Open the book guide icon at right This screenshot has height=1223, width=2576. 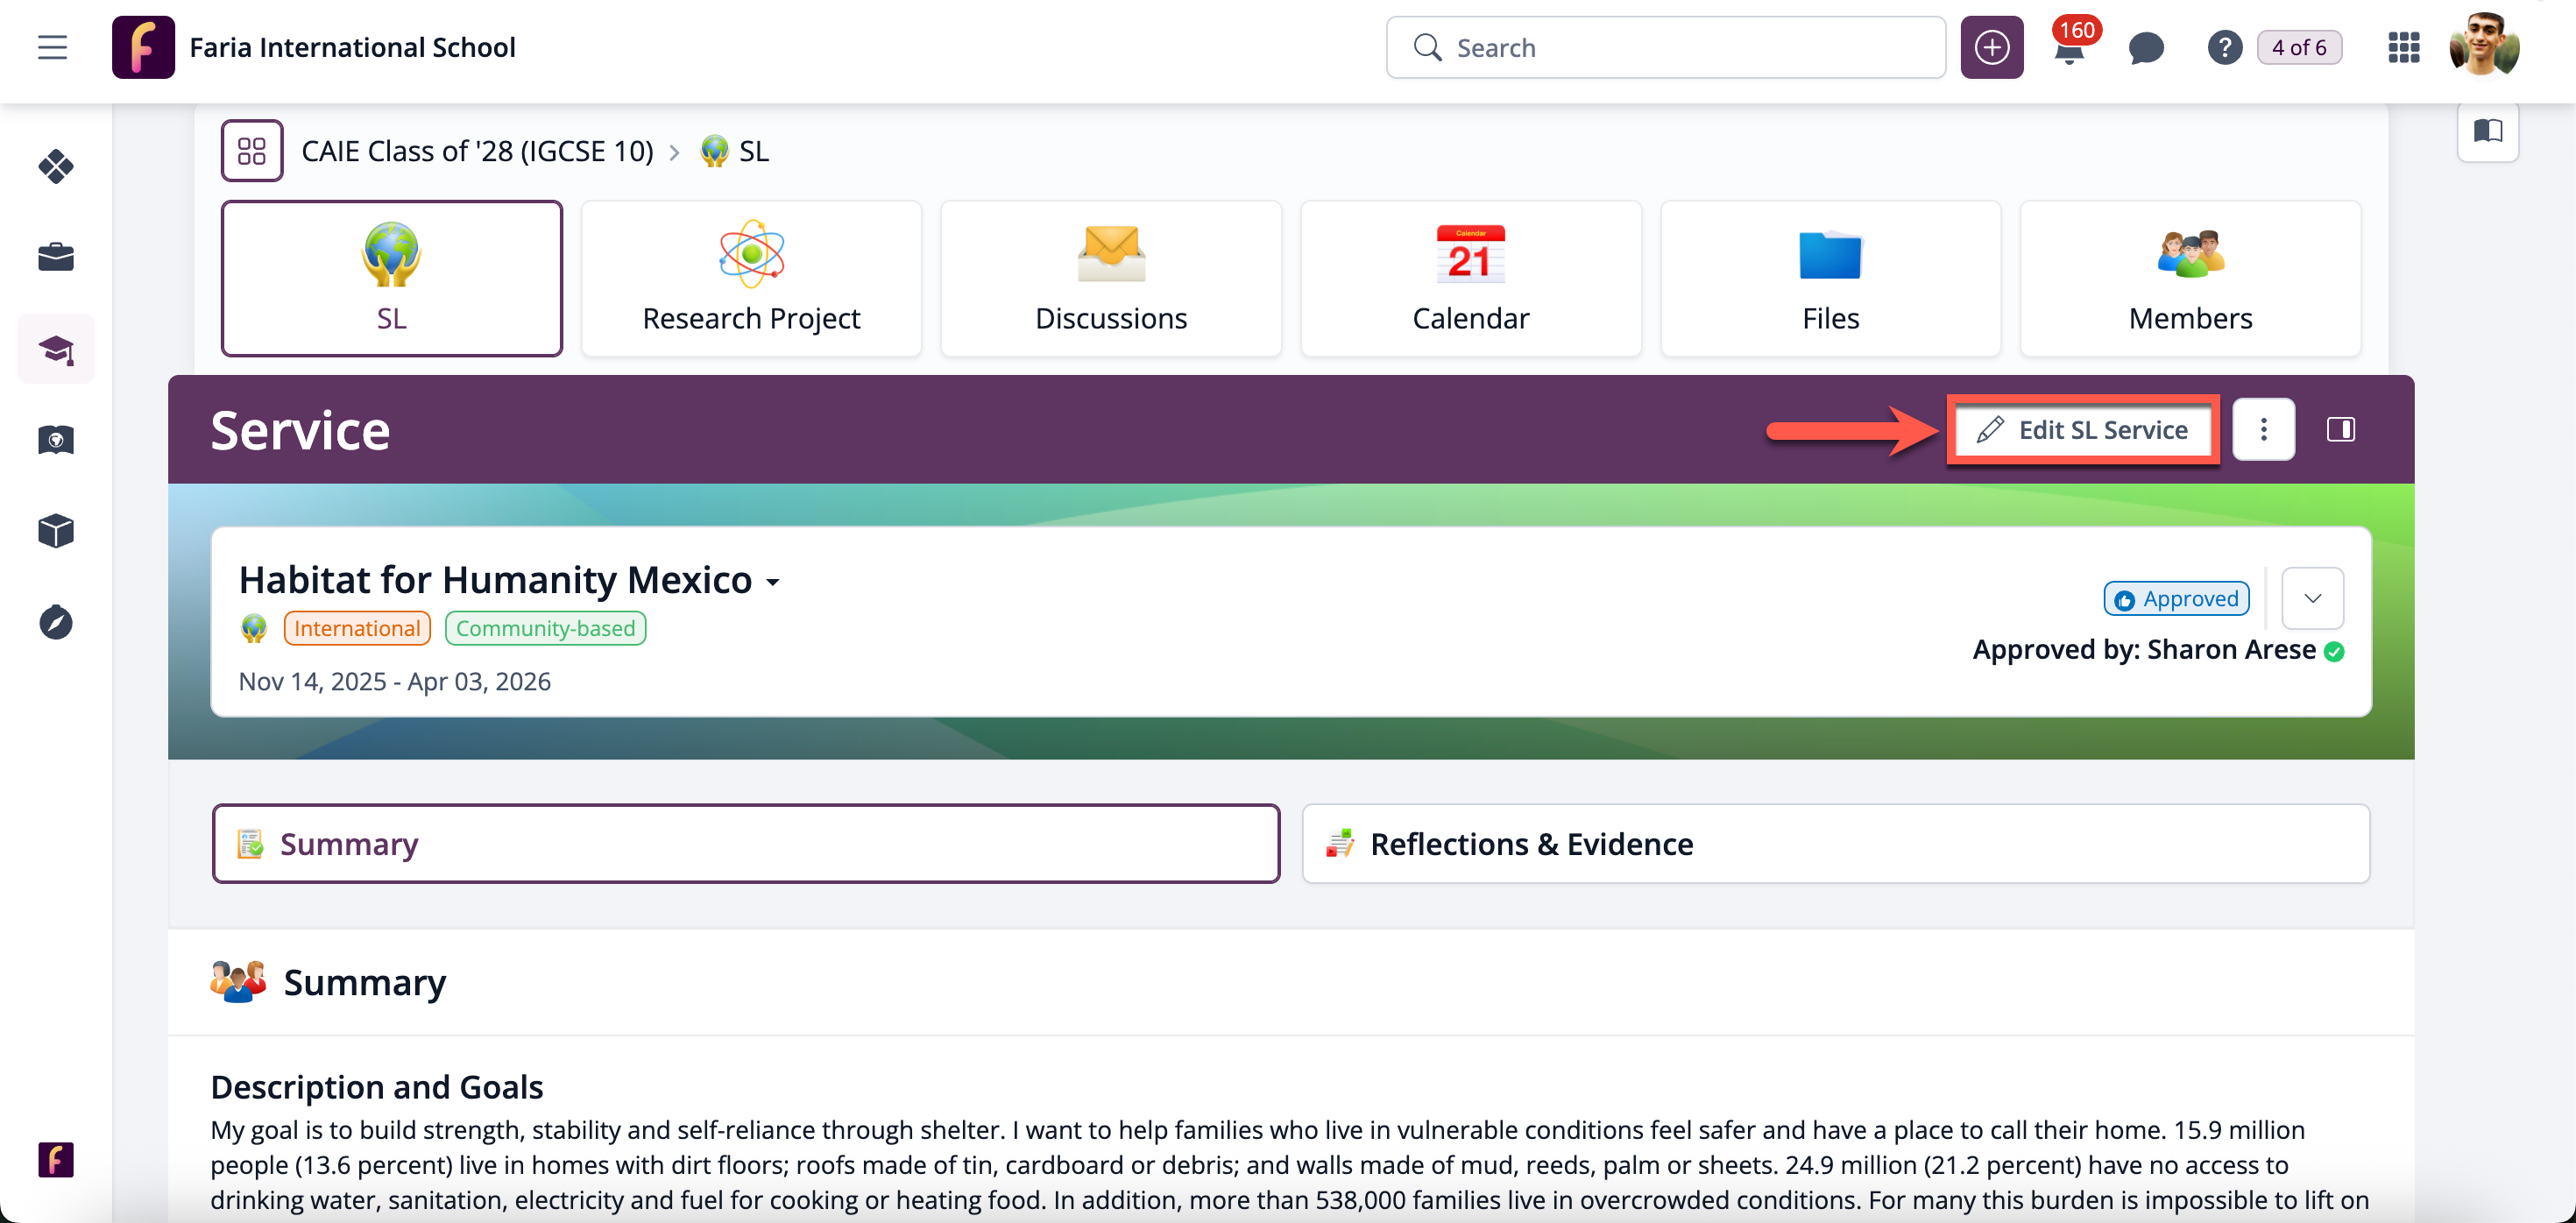2487,131
